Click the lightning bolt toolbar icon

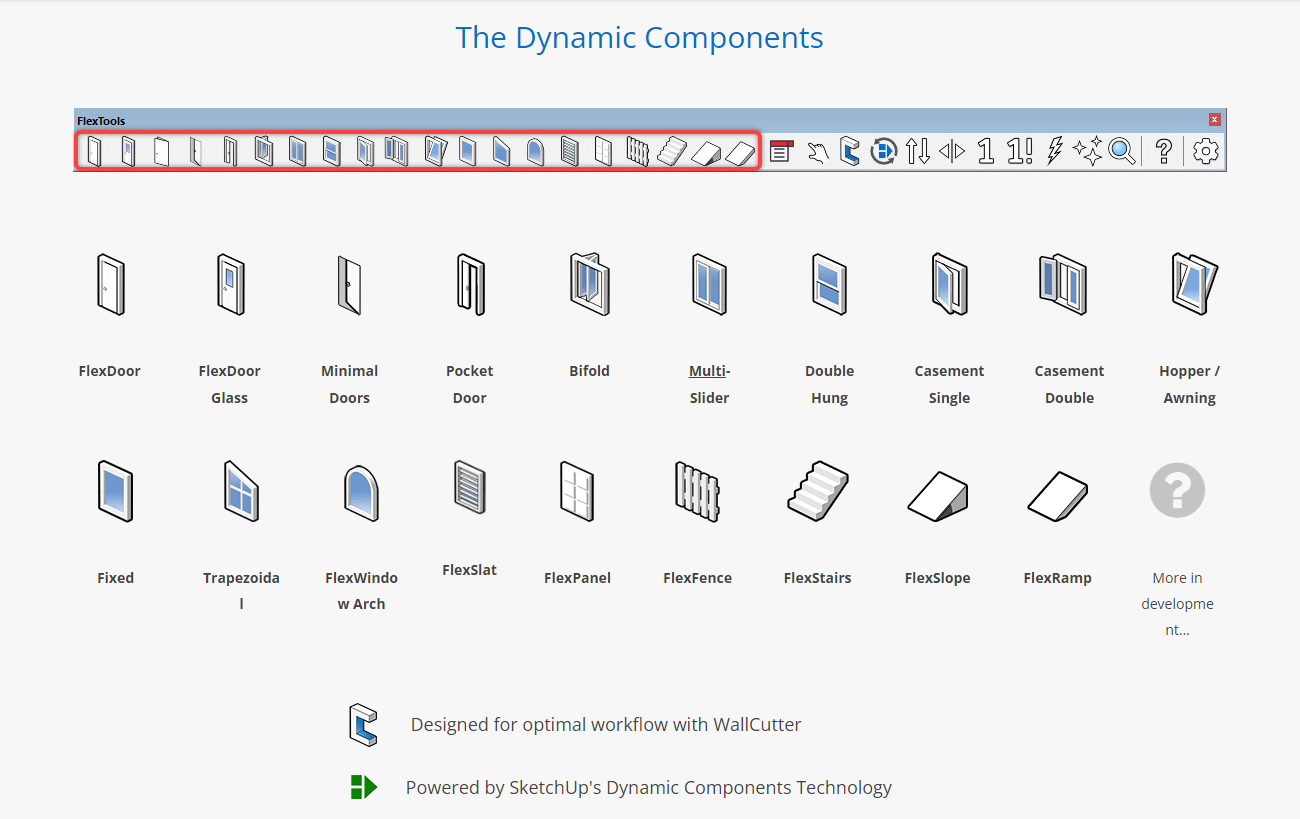[1054, 151]
